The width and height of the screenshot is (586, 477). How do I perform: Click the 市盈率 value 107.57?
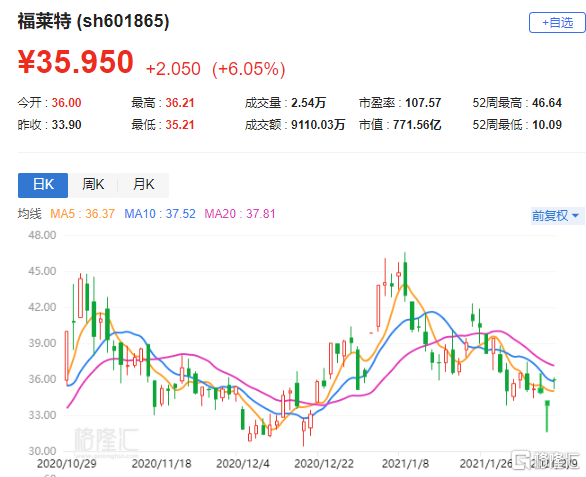click(423, 102)
